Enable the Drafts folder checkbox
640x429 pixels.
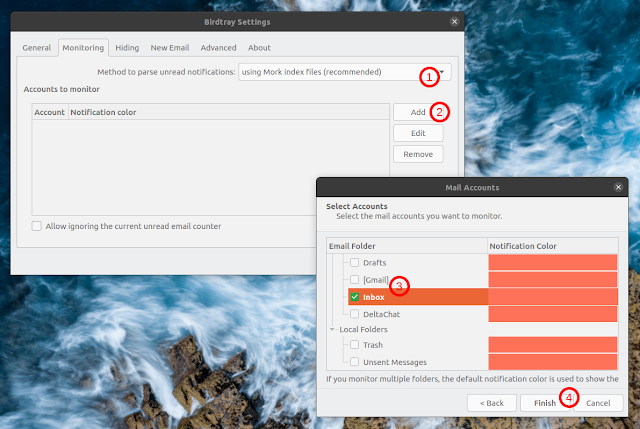(355, 262)
